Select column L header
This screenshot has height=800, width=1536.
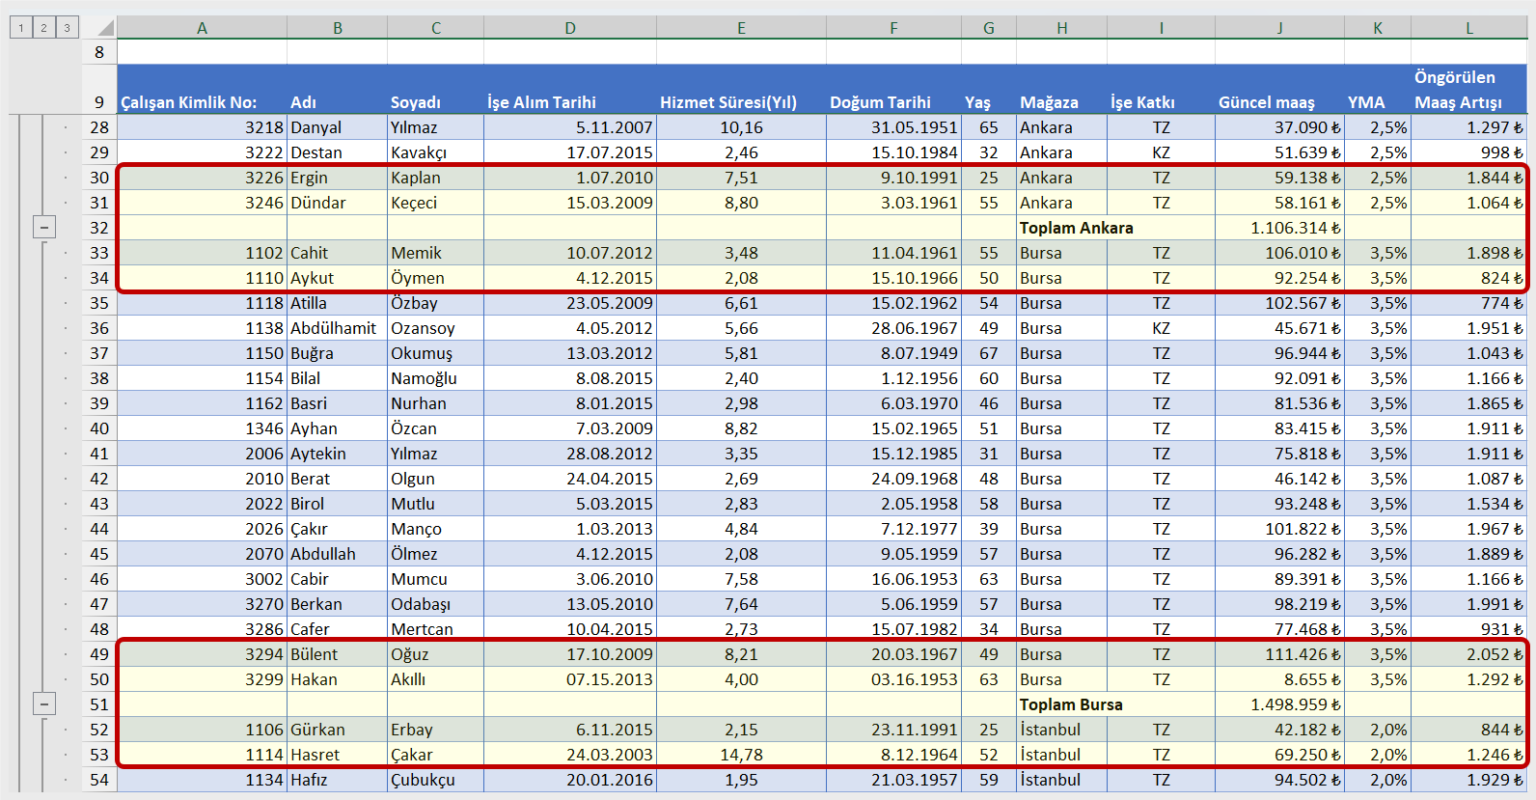coord(1469,28)
